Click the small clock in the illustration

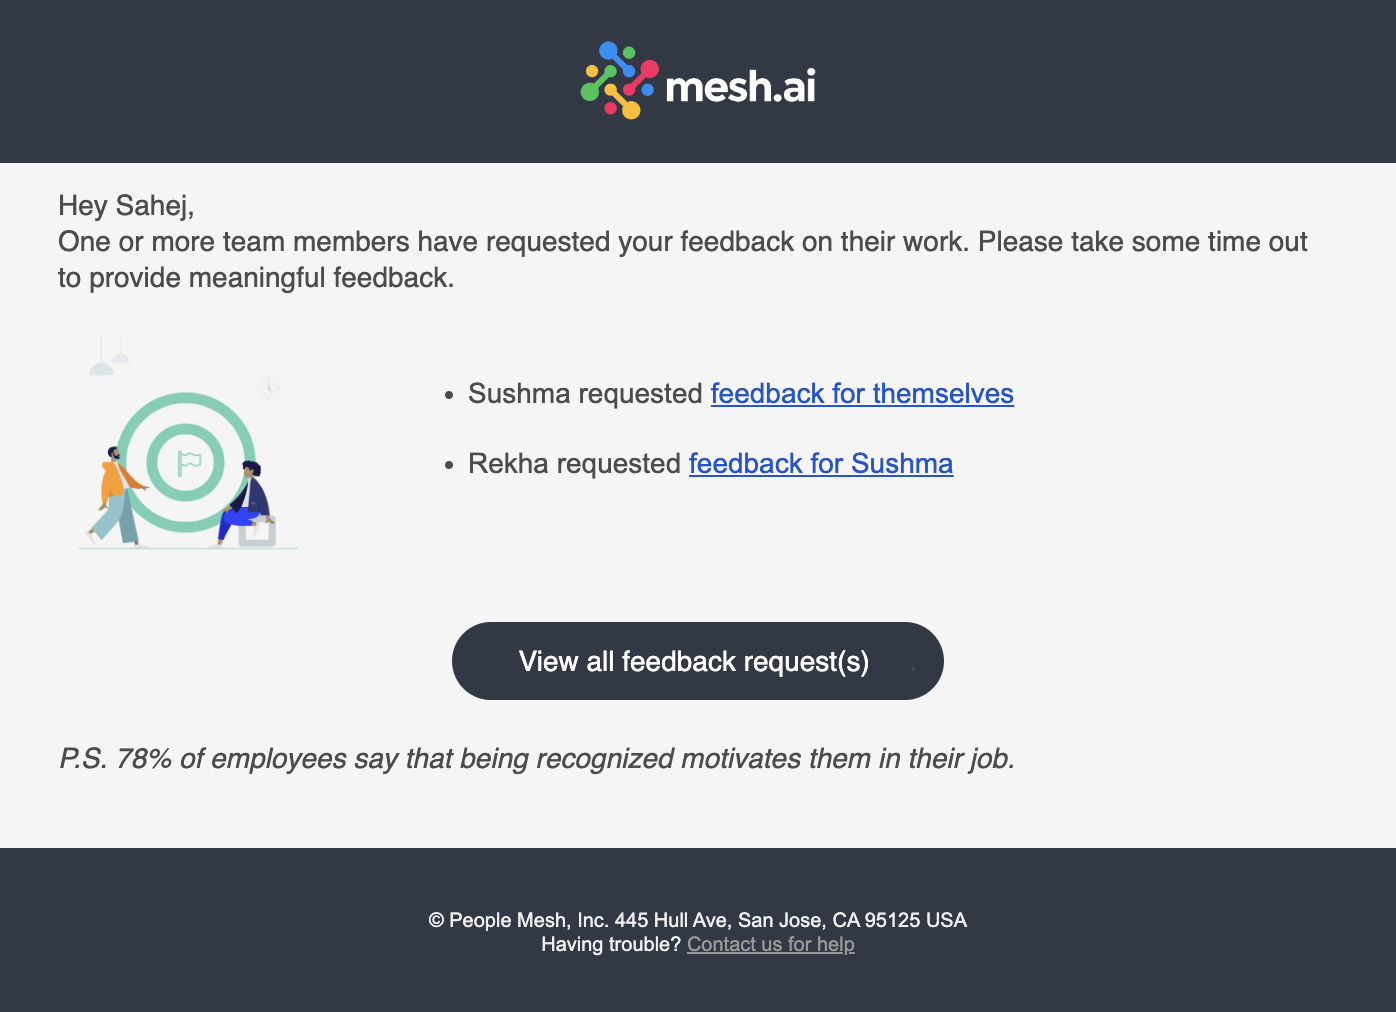pyautogui.click(x=268, y=387)
